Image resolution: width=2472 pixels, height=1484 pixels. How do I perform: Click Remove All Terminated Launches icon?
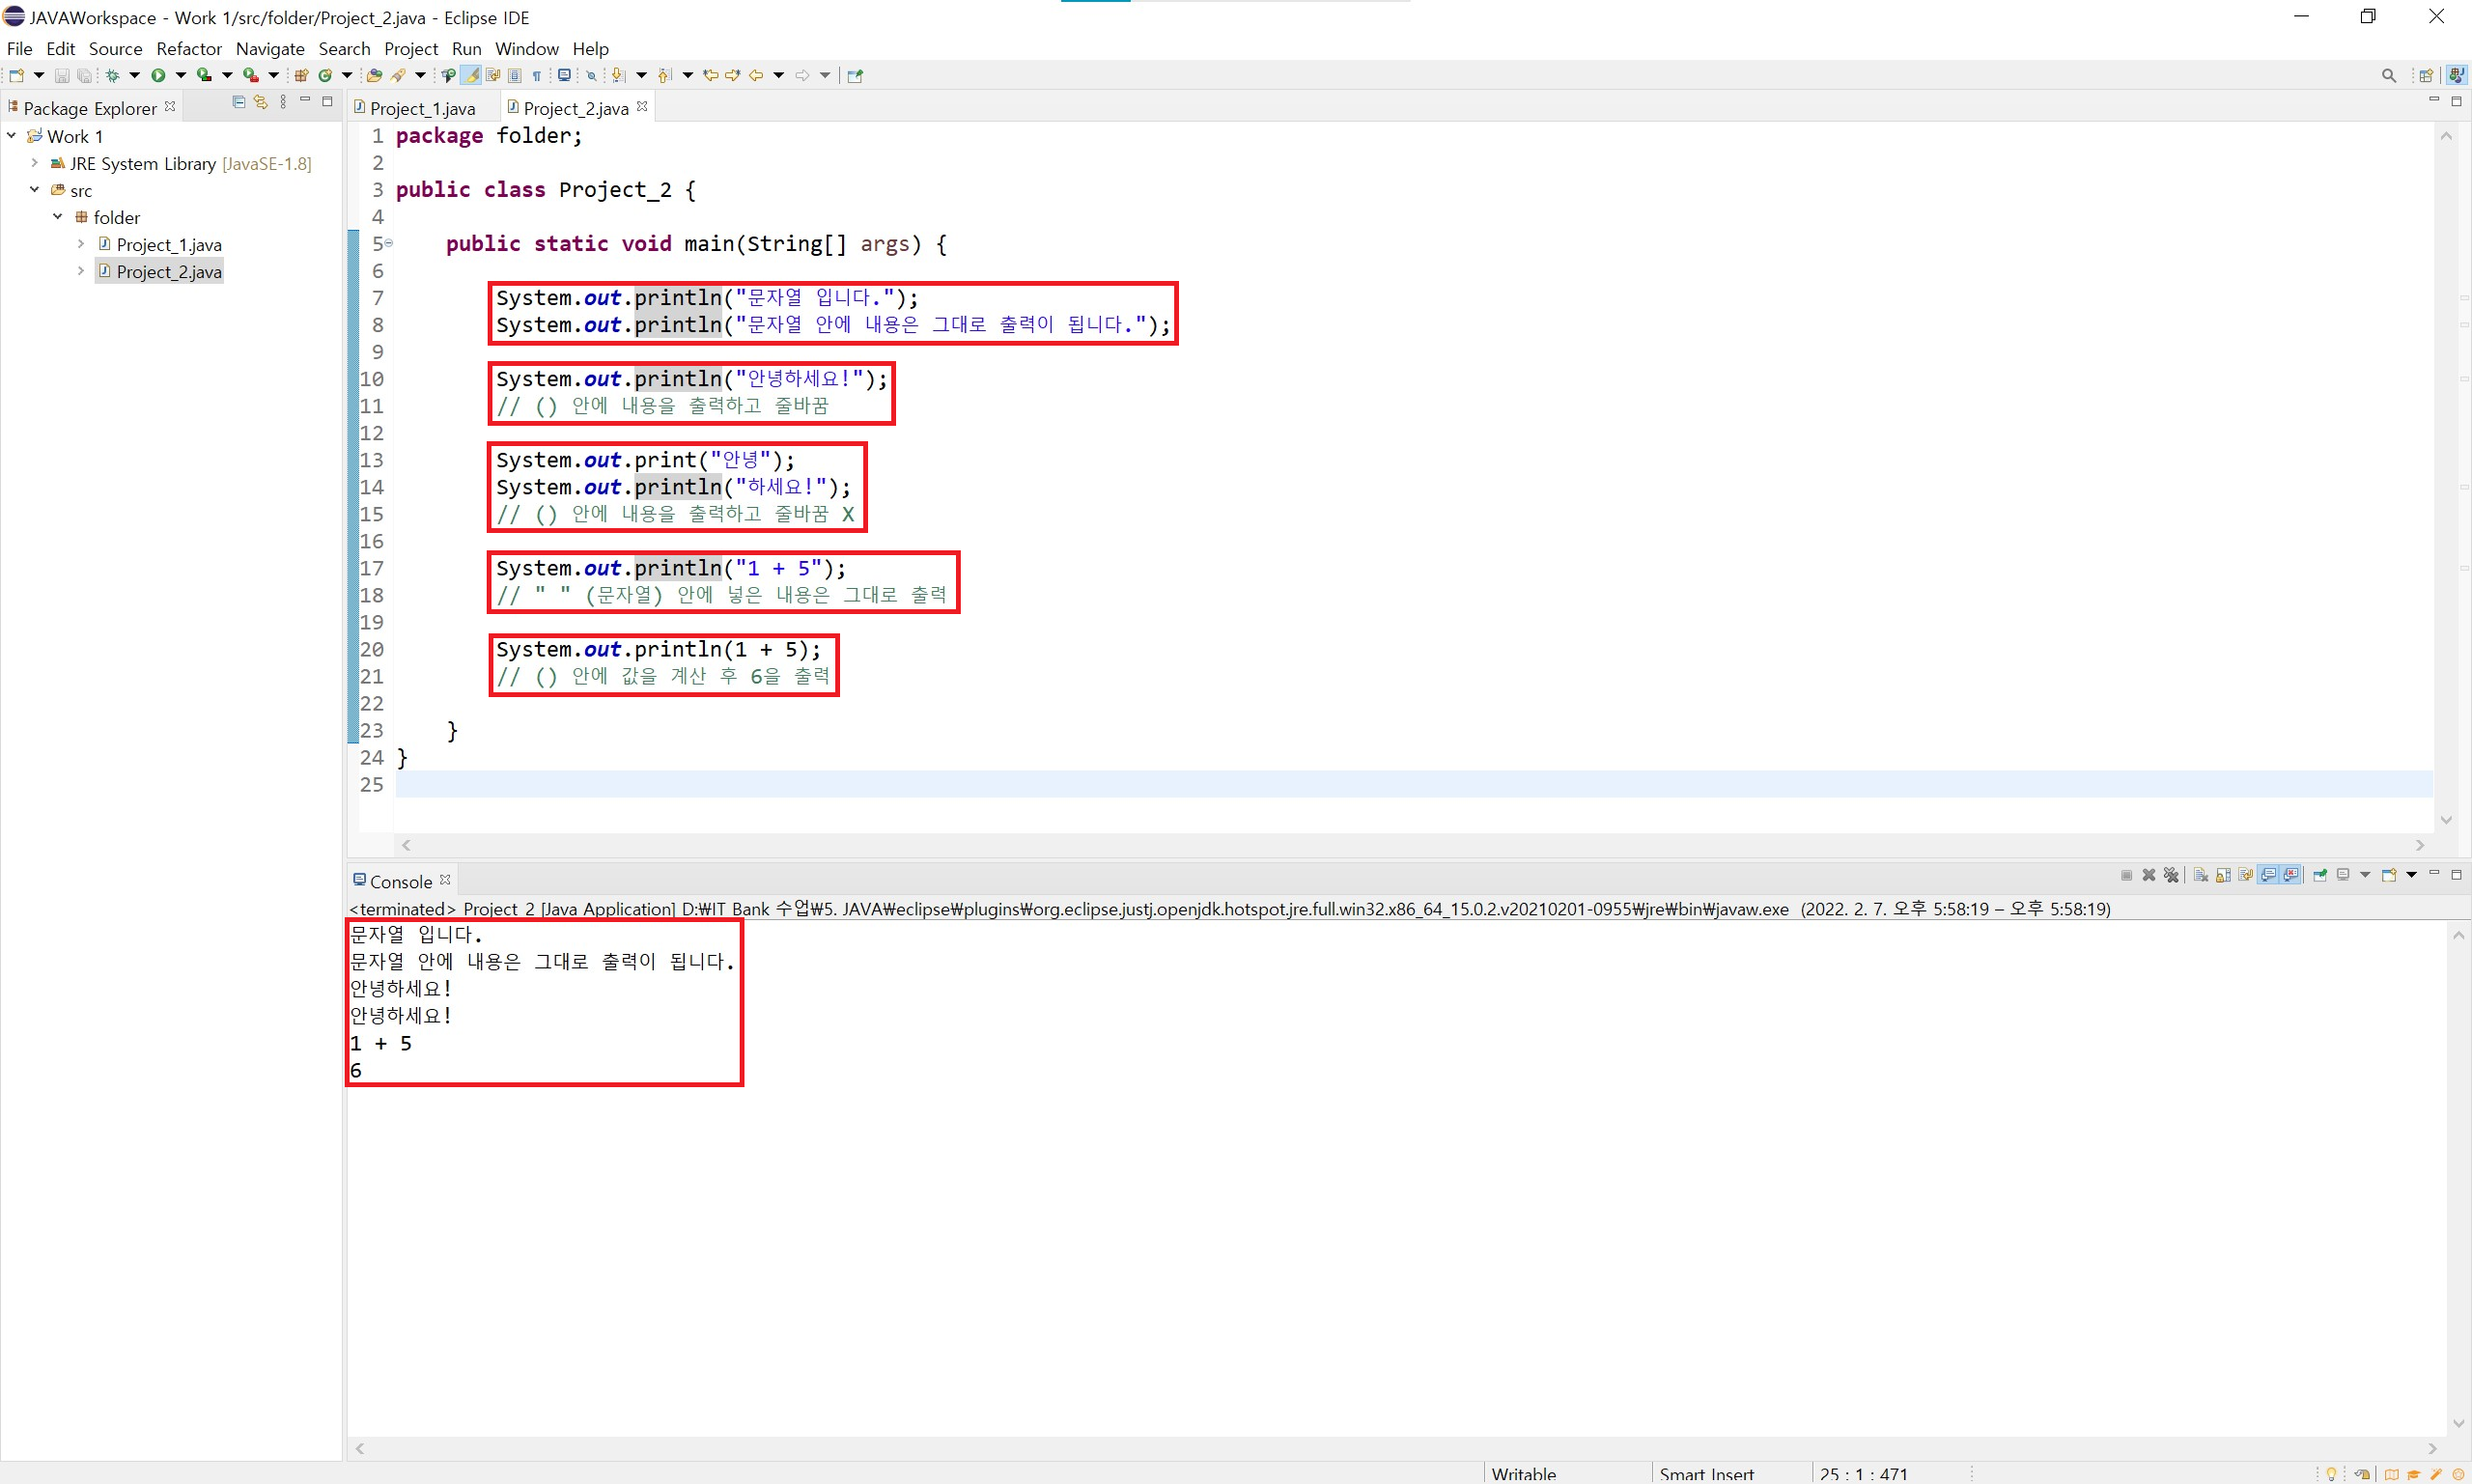pyautogui.click(x=2171, y=875)
